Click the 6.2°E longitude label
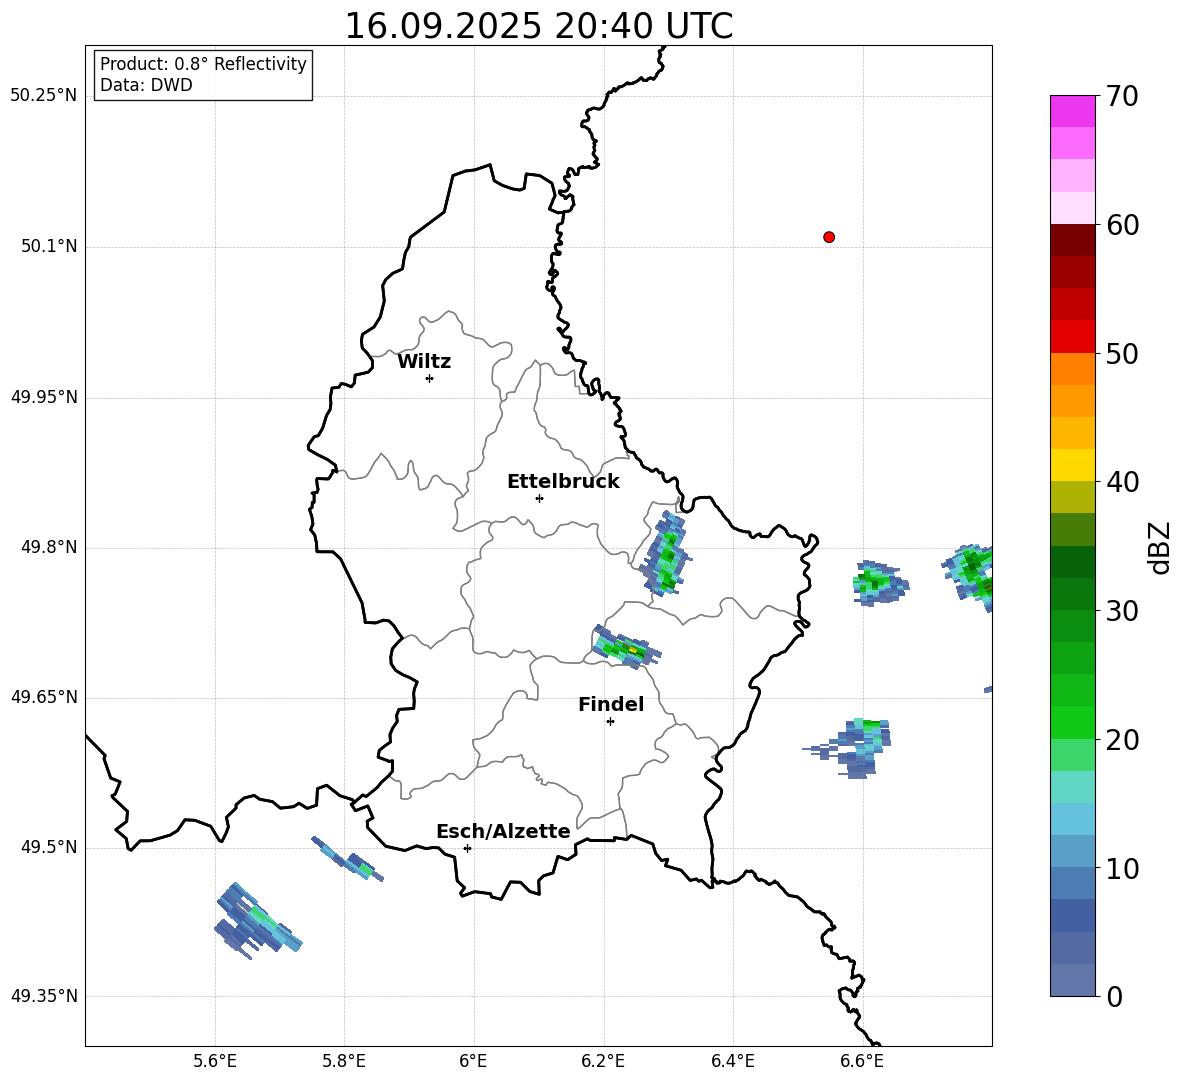The width and height of the screenshot is (1184, 1081). [x=603, y=1061]
